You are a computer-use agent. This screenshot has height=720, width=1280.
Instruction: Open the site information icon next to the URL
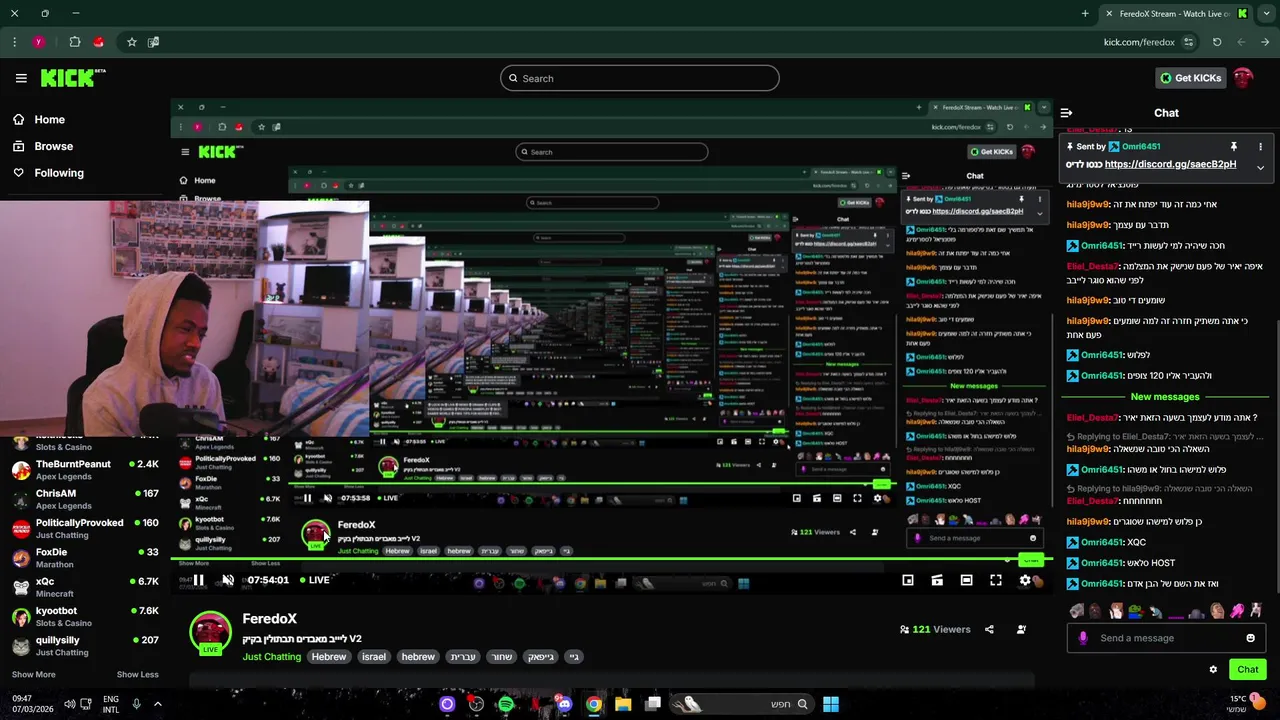pyautogui.click(x=1188, y=42)
